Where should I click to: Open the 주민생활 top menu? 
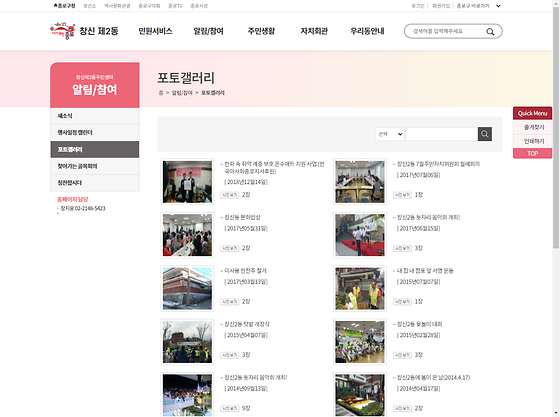[x=261, y=31]
